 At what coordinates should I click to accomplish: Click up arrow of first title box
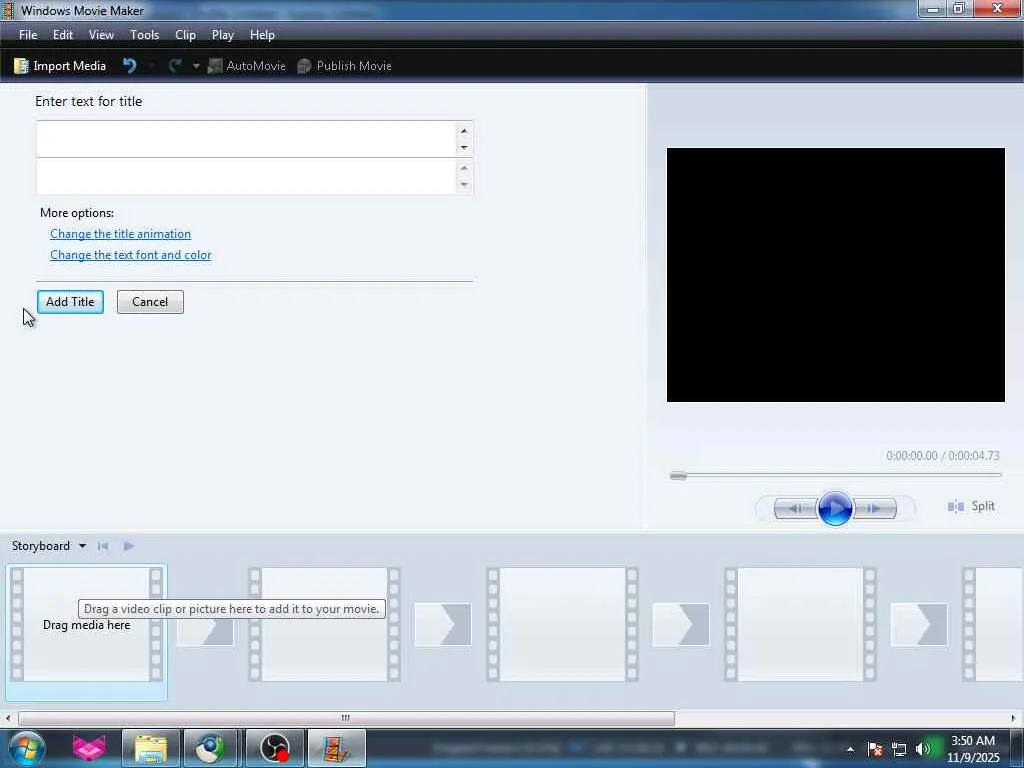tap(464, 131)
